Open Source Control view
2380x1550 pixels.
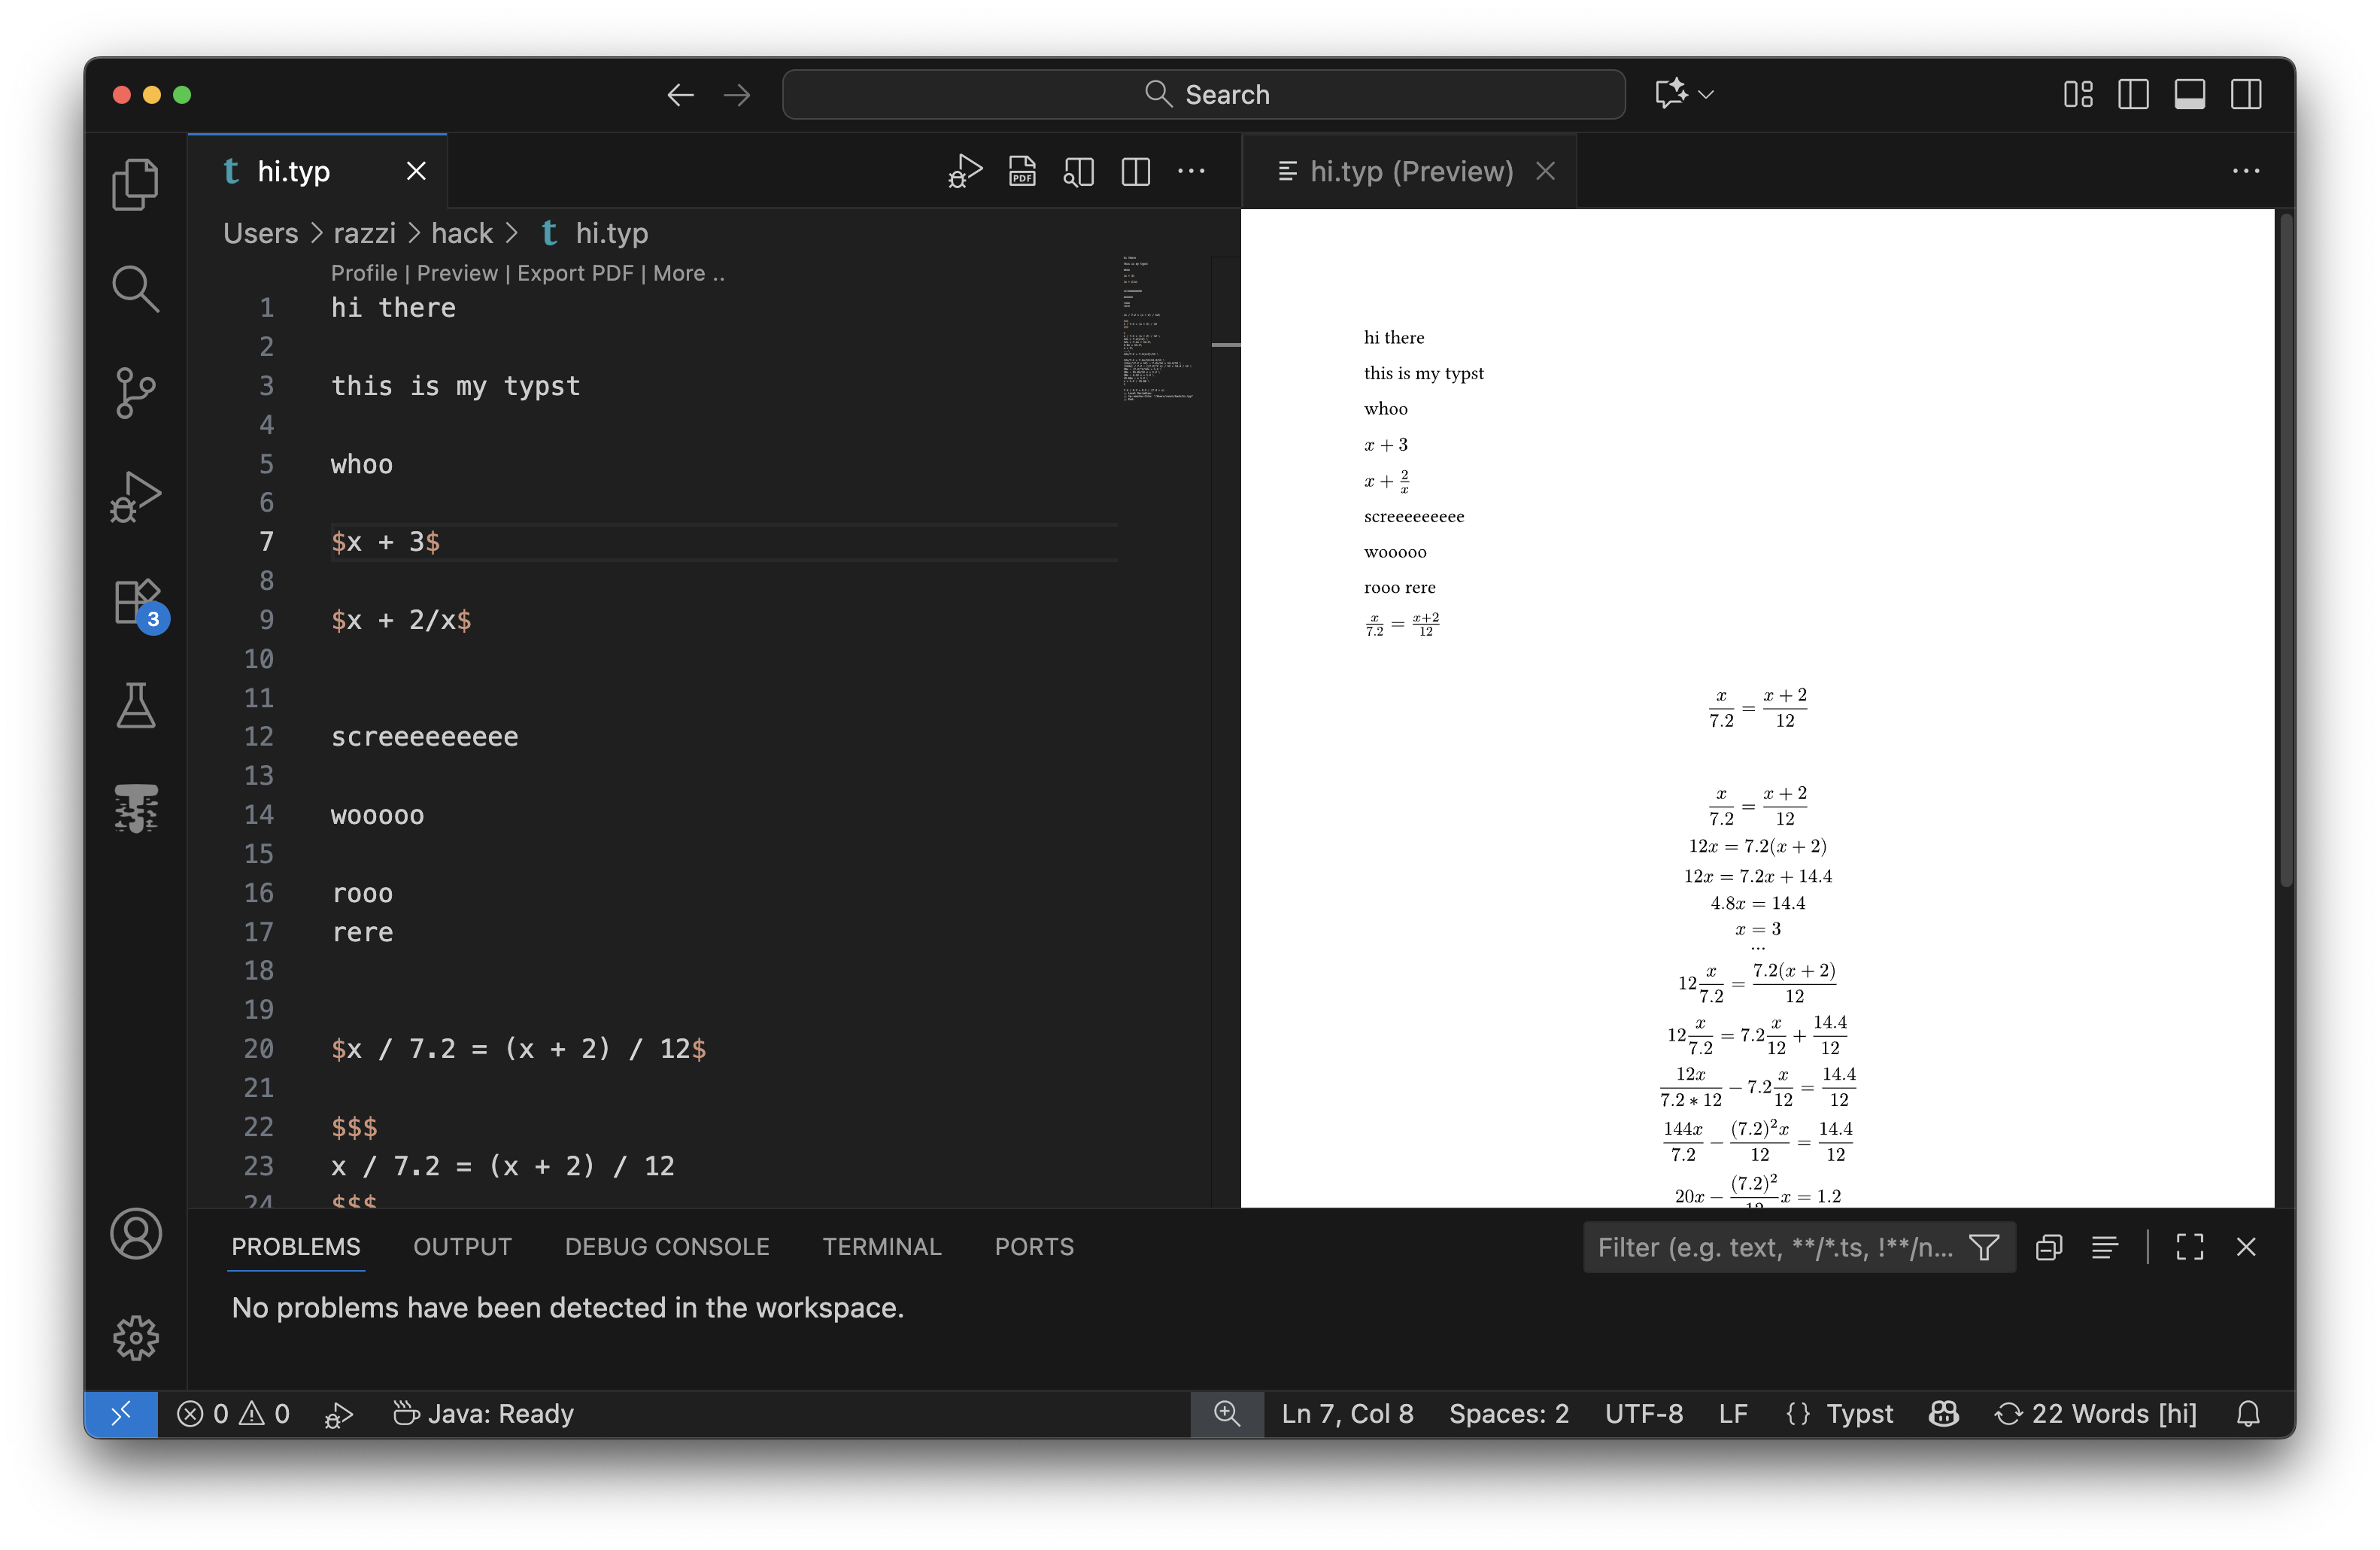(135, 392)
